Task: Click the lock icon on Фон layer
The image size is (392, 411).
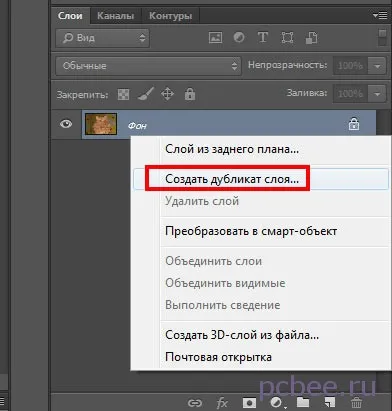Action: 354,124
